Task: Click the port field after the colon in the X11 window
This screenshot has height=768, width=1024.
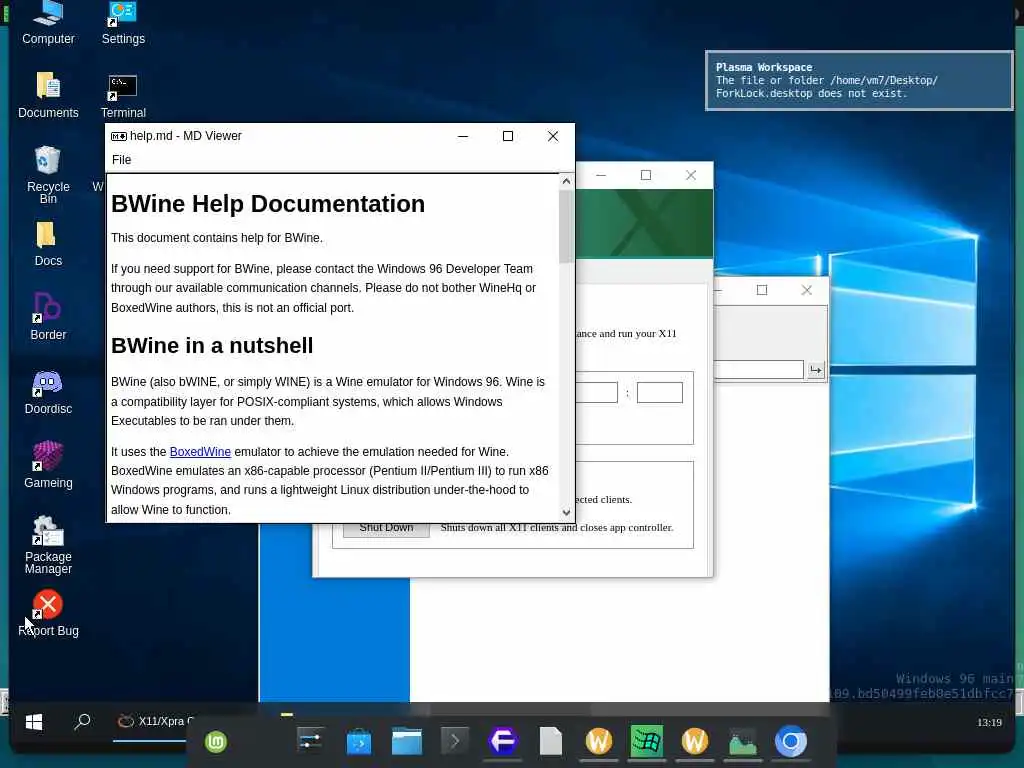Action: [660, 392]
